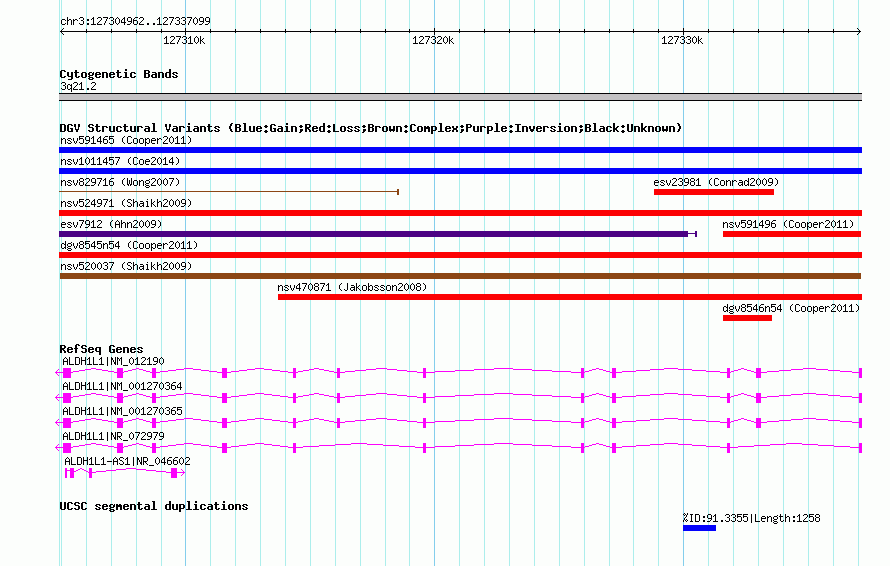Open the dgv8545n54 (Cooper2011) label
This screenshot has height=566, width=890.
(129, 245)
